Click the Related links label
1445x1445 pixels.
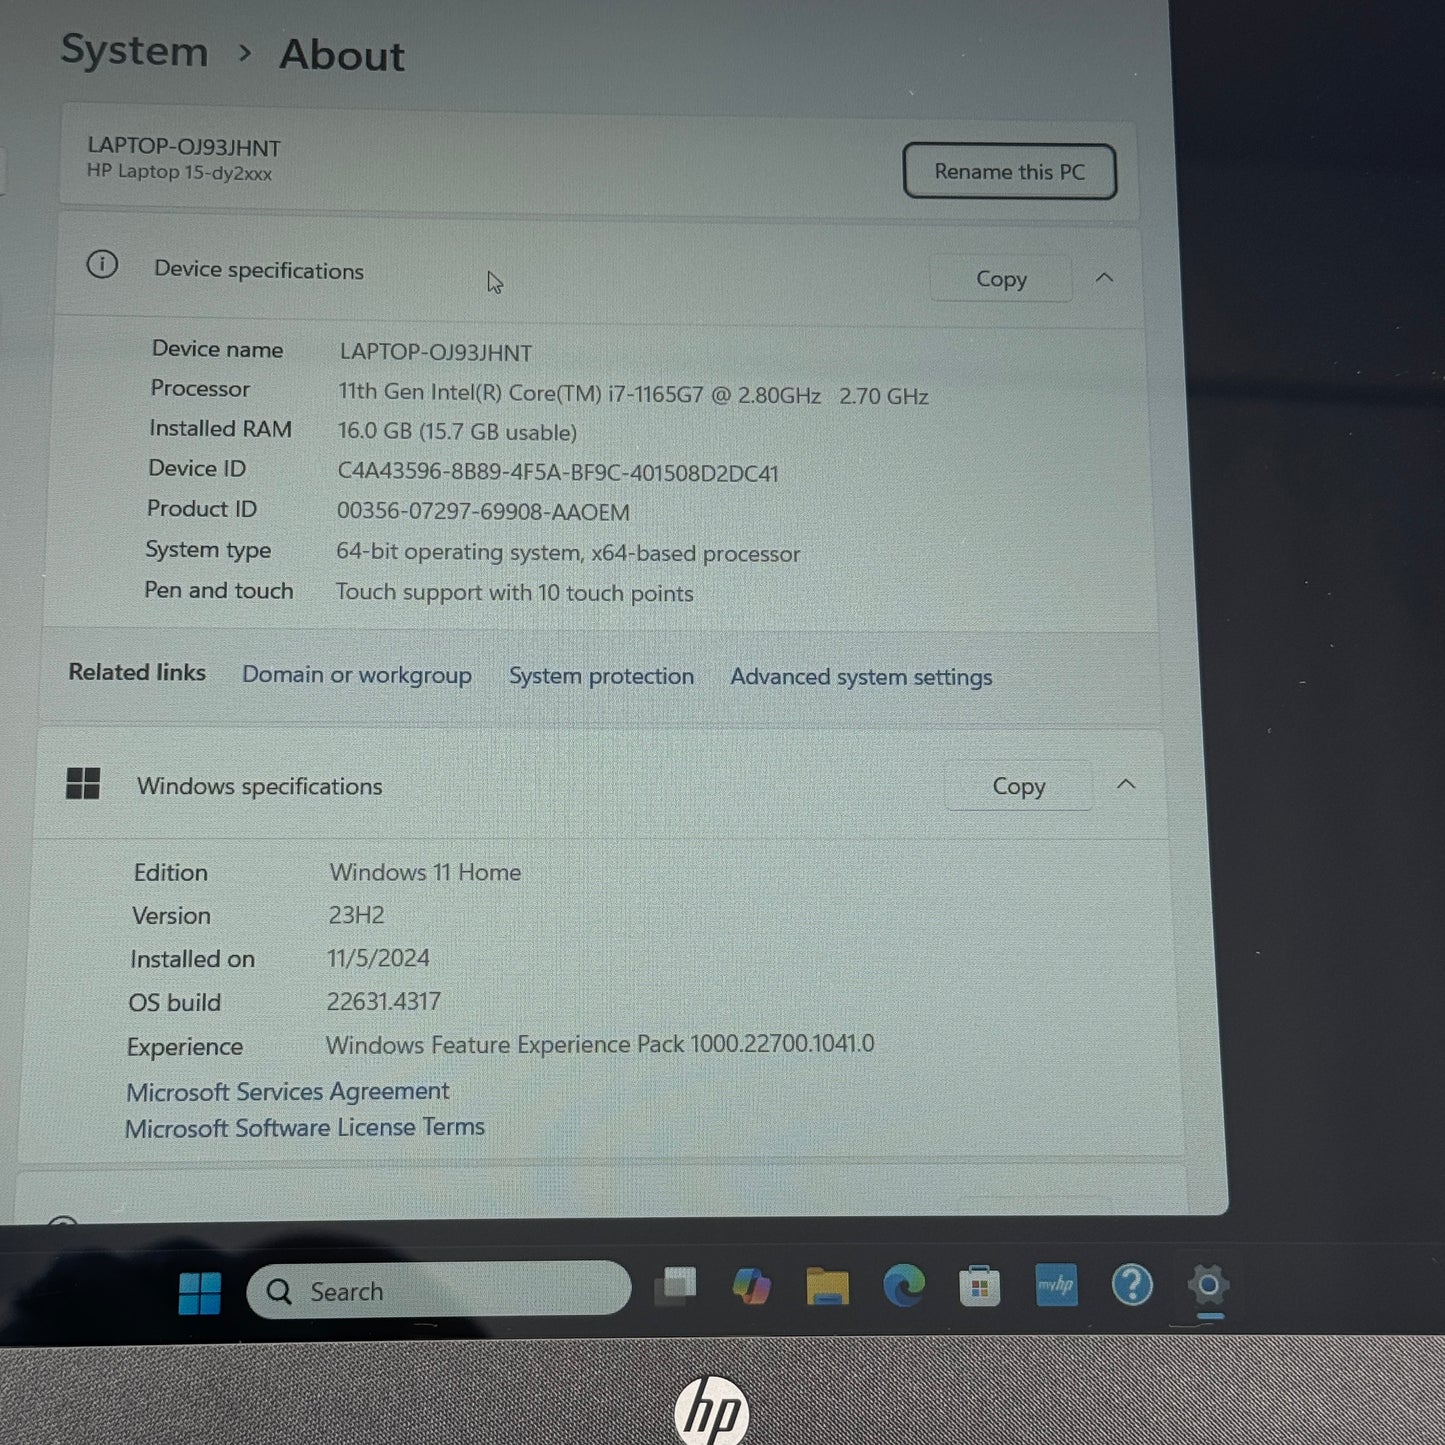point(137,672)
